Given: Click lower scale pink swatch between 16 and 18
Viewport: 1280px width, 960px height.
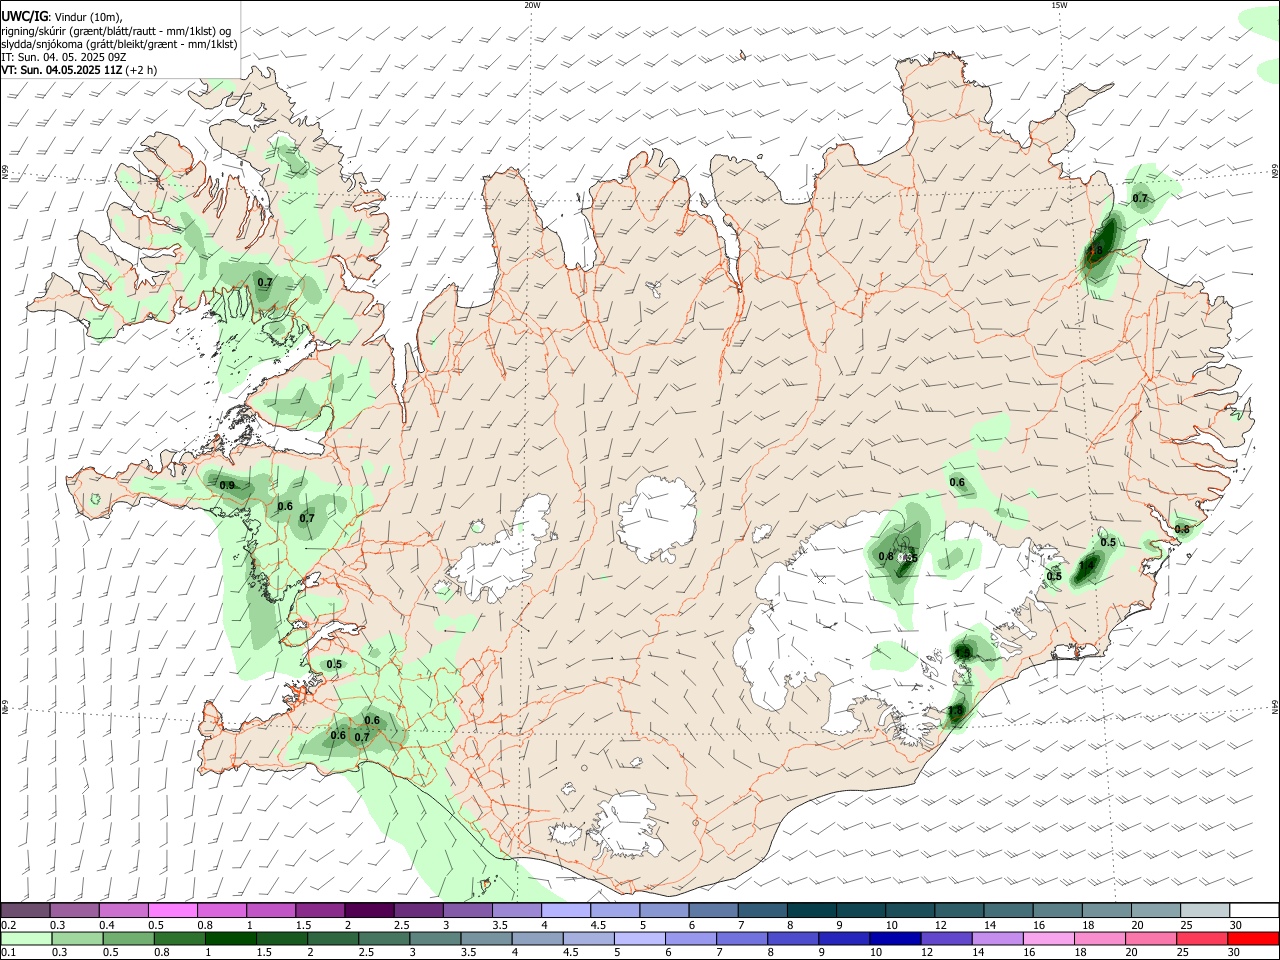Looking at the screenshot, I should point(1049,939).
